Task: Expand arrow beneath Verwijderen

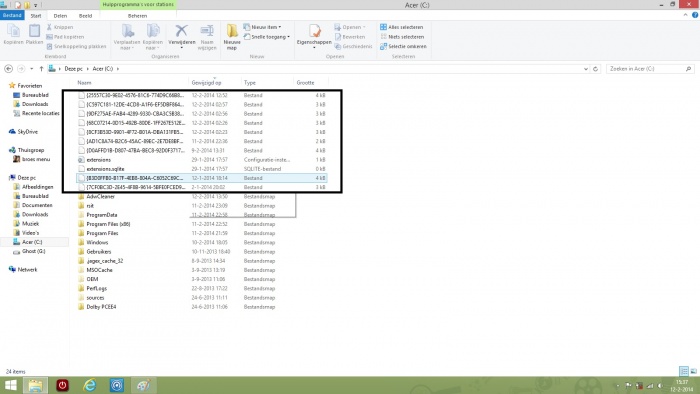Action: click(x=182, y=47)
